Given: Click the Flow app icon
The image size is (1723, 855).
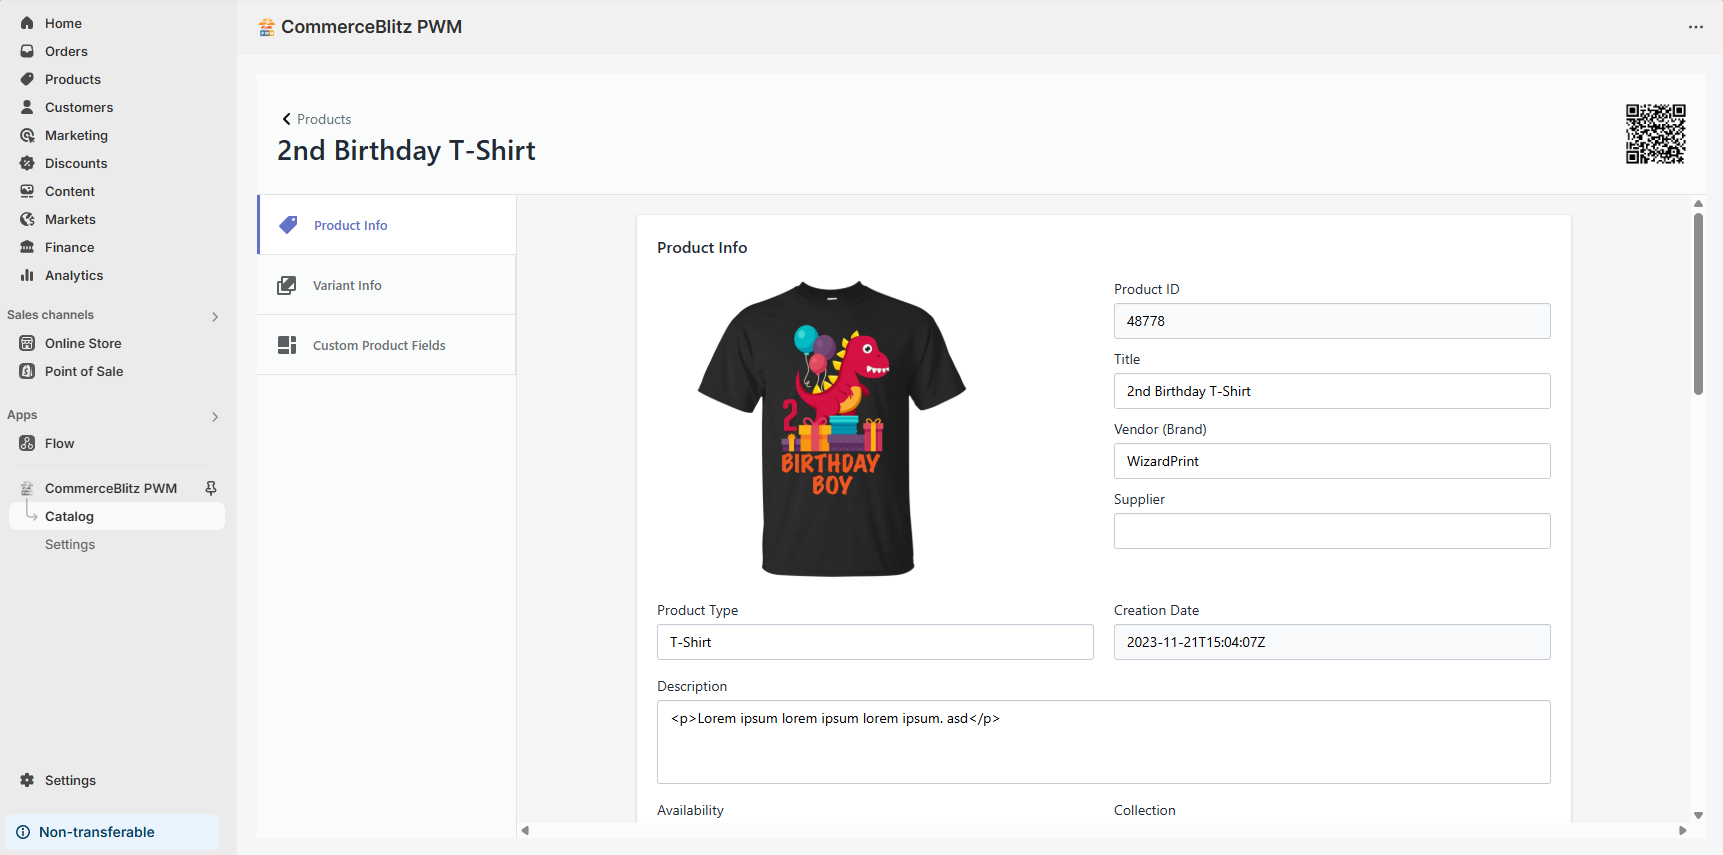Looking at the screenshot, I should click(x=27, y=443).
